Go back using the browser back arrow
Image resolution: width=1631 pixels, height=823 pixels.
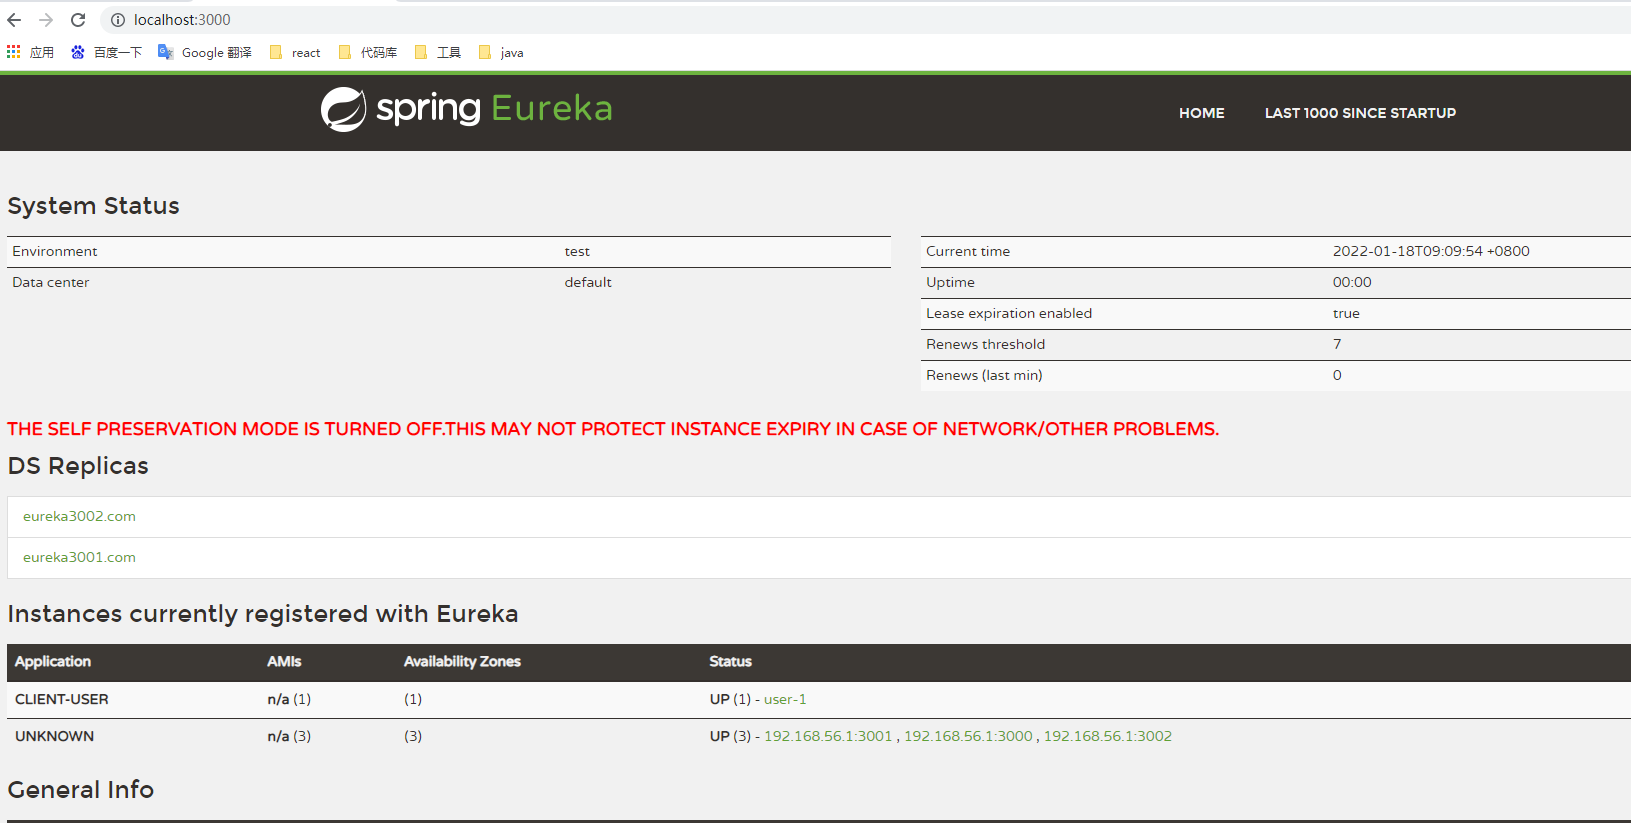point(14,20)
